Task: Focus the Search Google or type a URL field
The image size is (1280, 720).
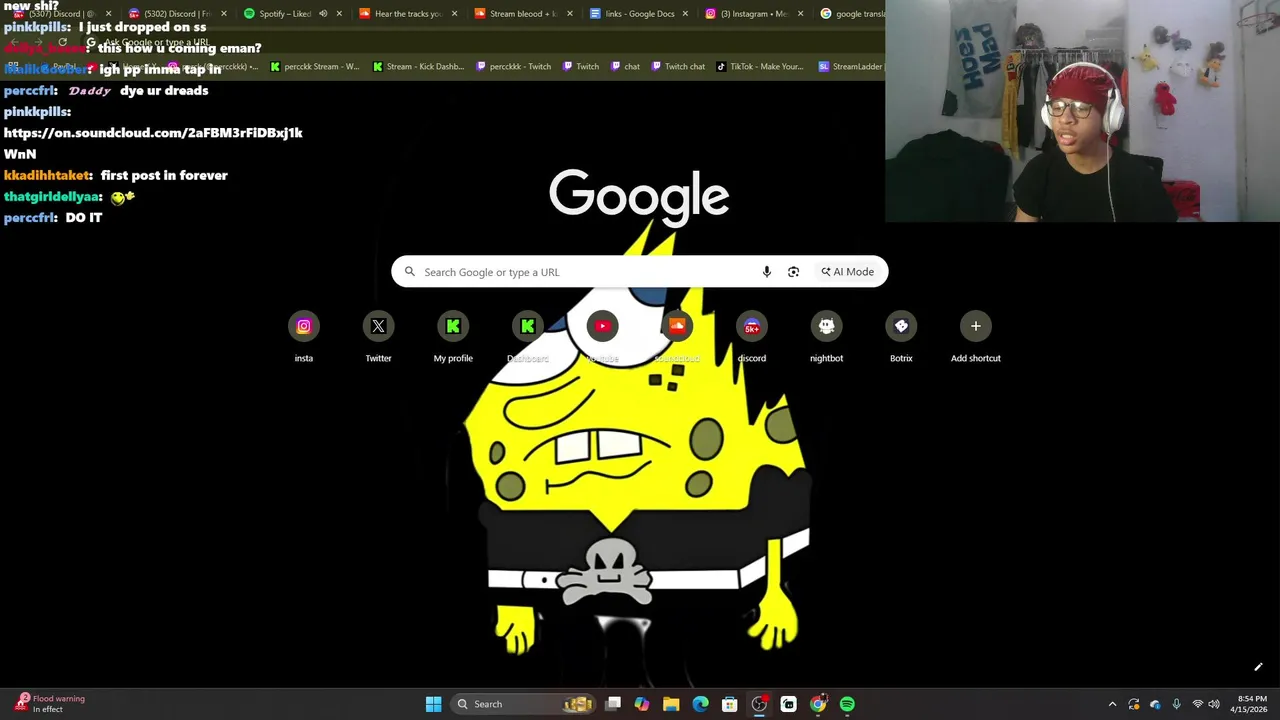Action: pos(639,272)
